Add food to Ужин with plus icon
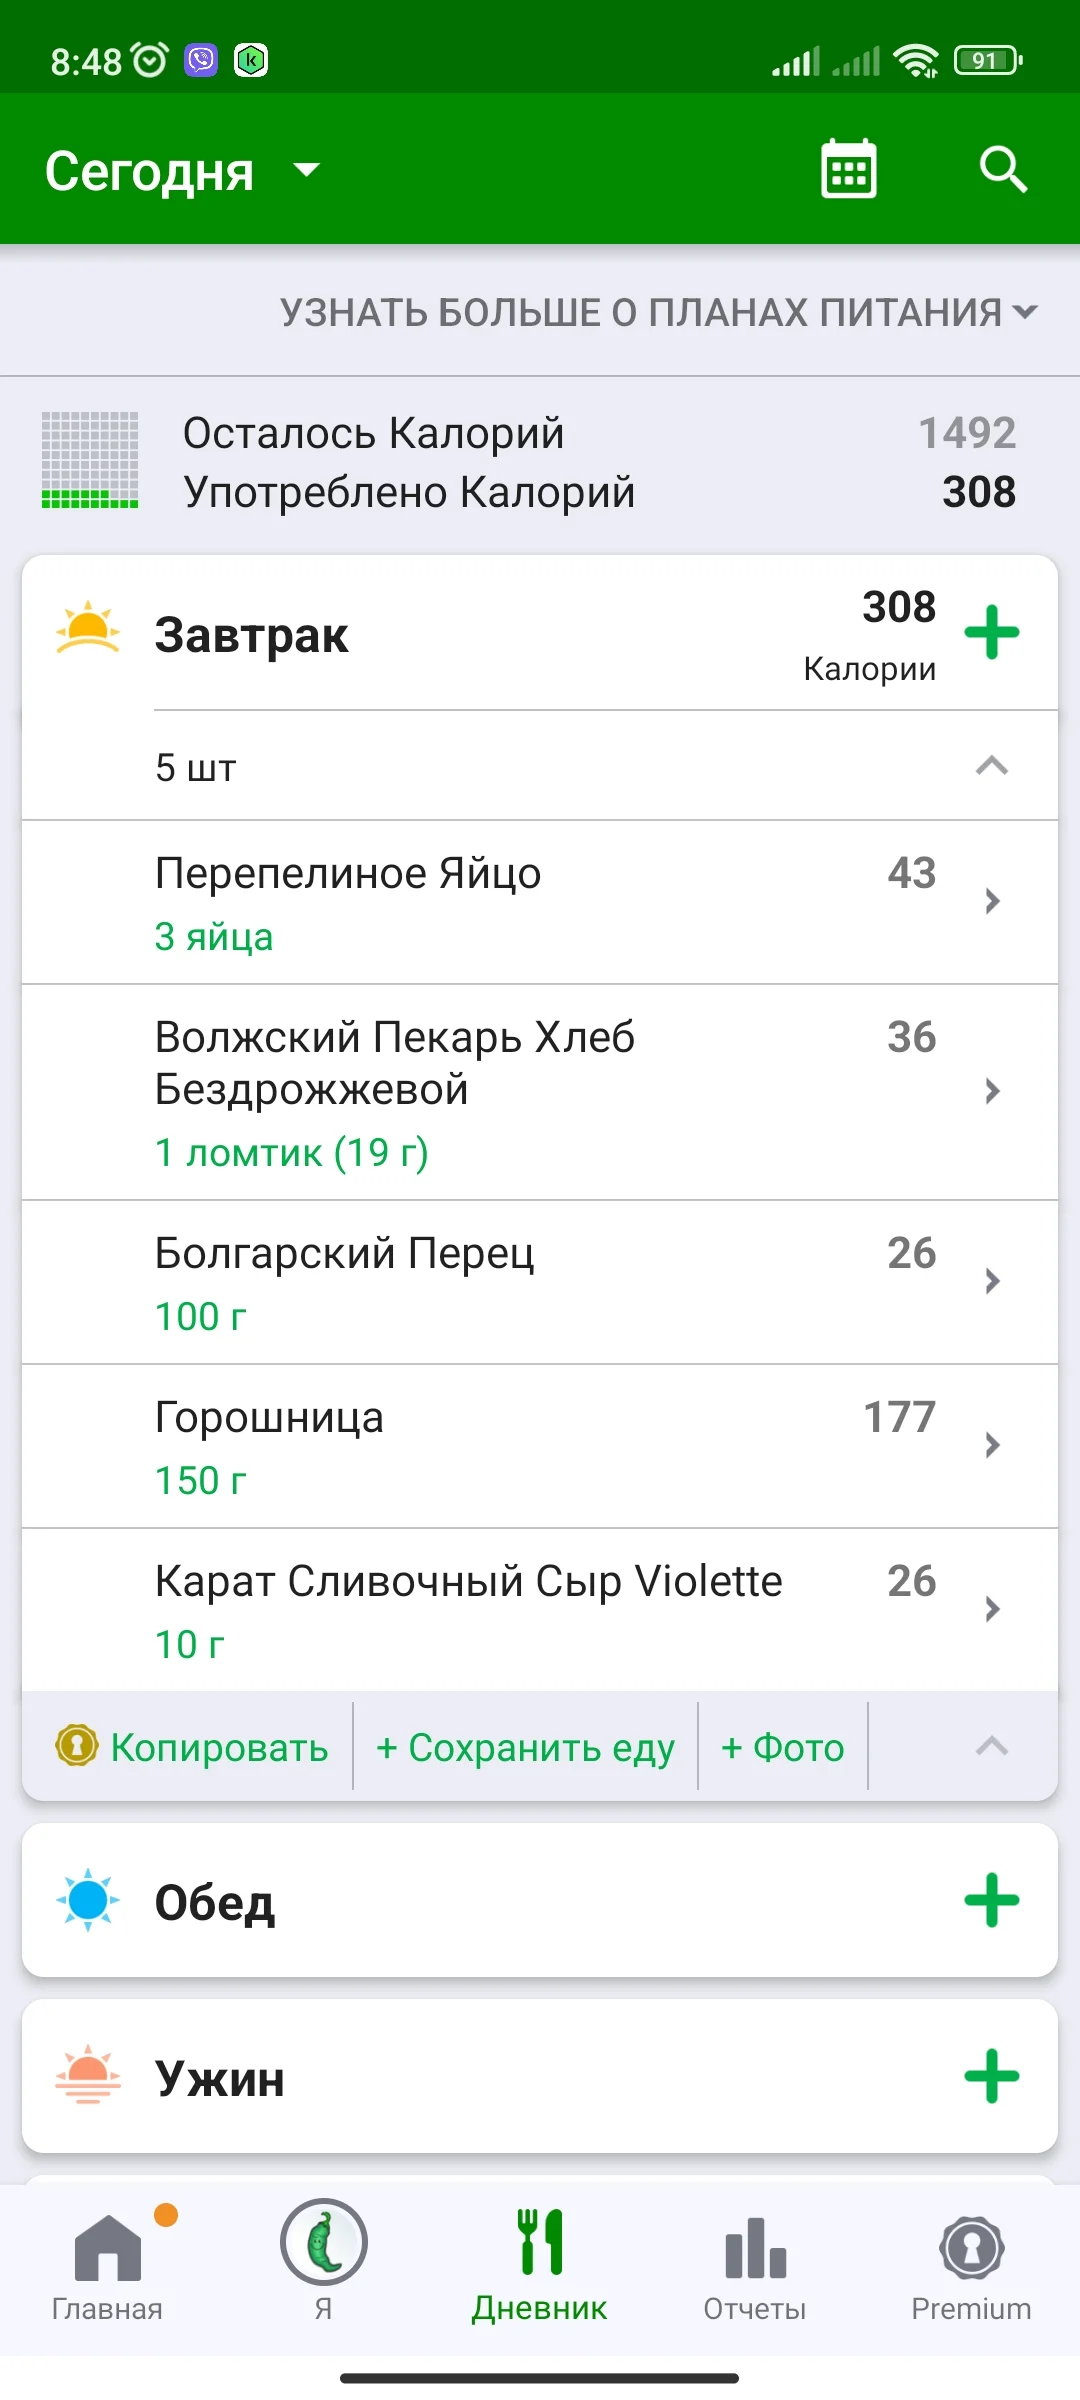Screen dimensions: 1080x2400 pos(991,2076)
